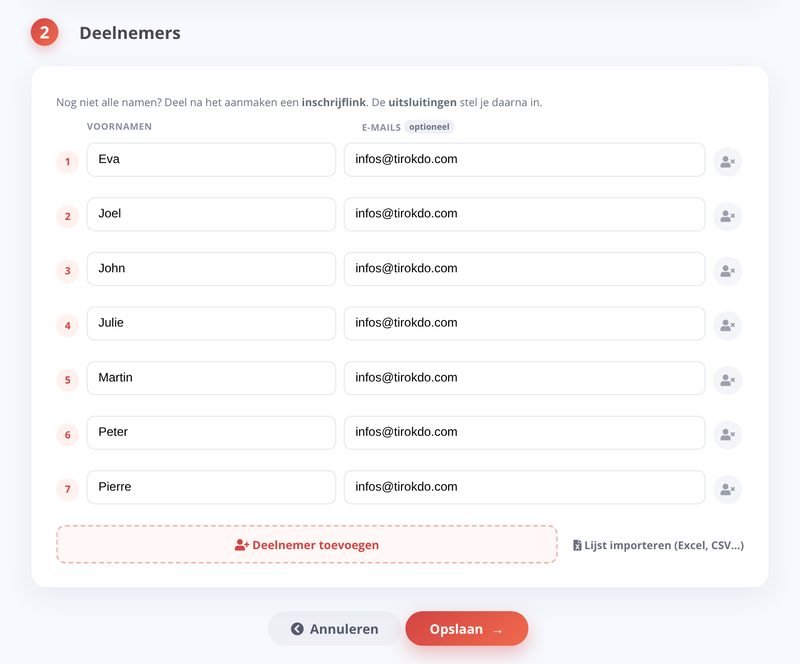The width and height of the screenshot is (800, 664).
Task: Focus the email field in Joel's row
Action: click(524, 214)
